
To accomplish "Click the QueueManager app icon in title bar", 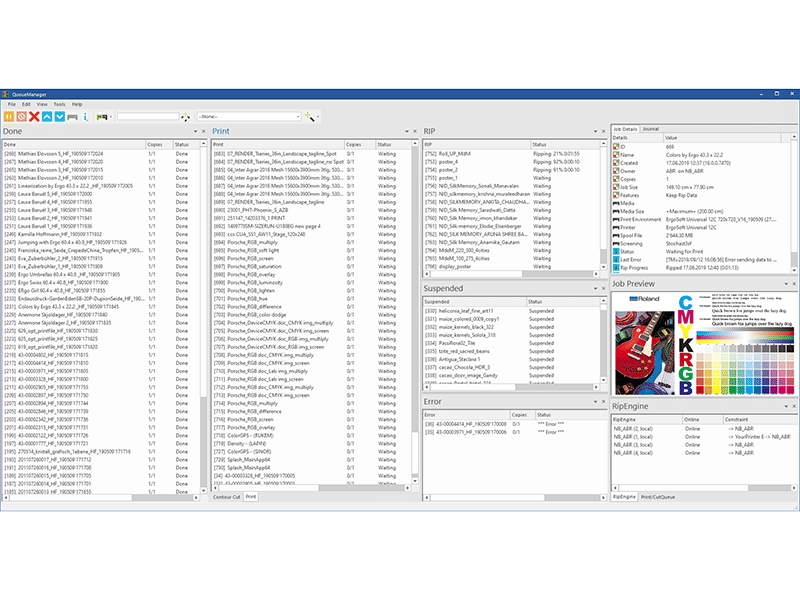I will [6, 94].
